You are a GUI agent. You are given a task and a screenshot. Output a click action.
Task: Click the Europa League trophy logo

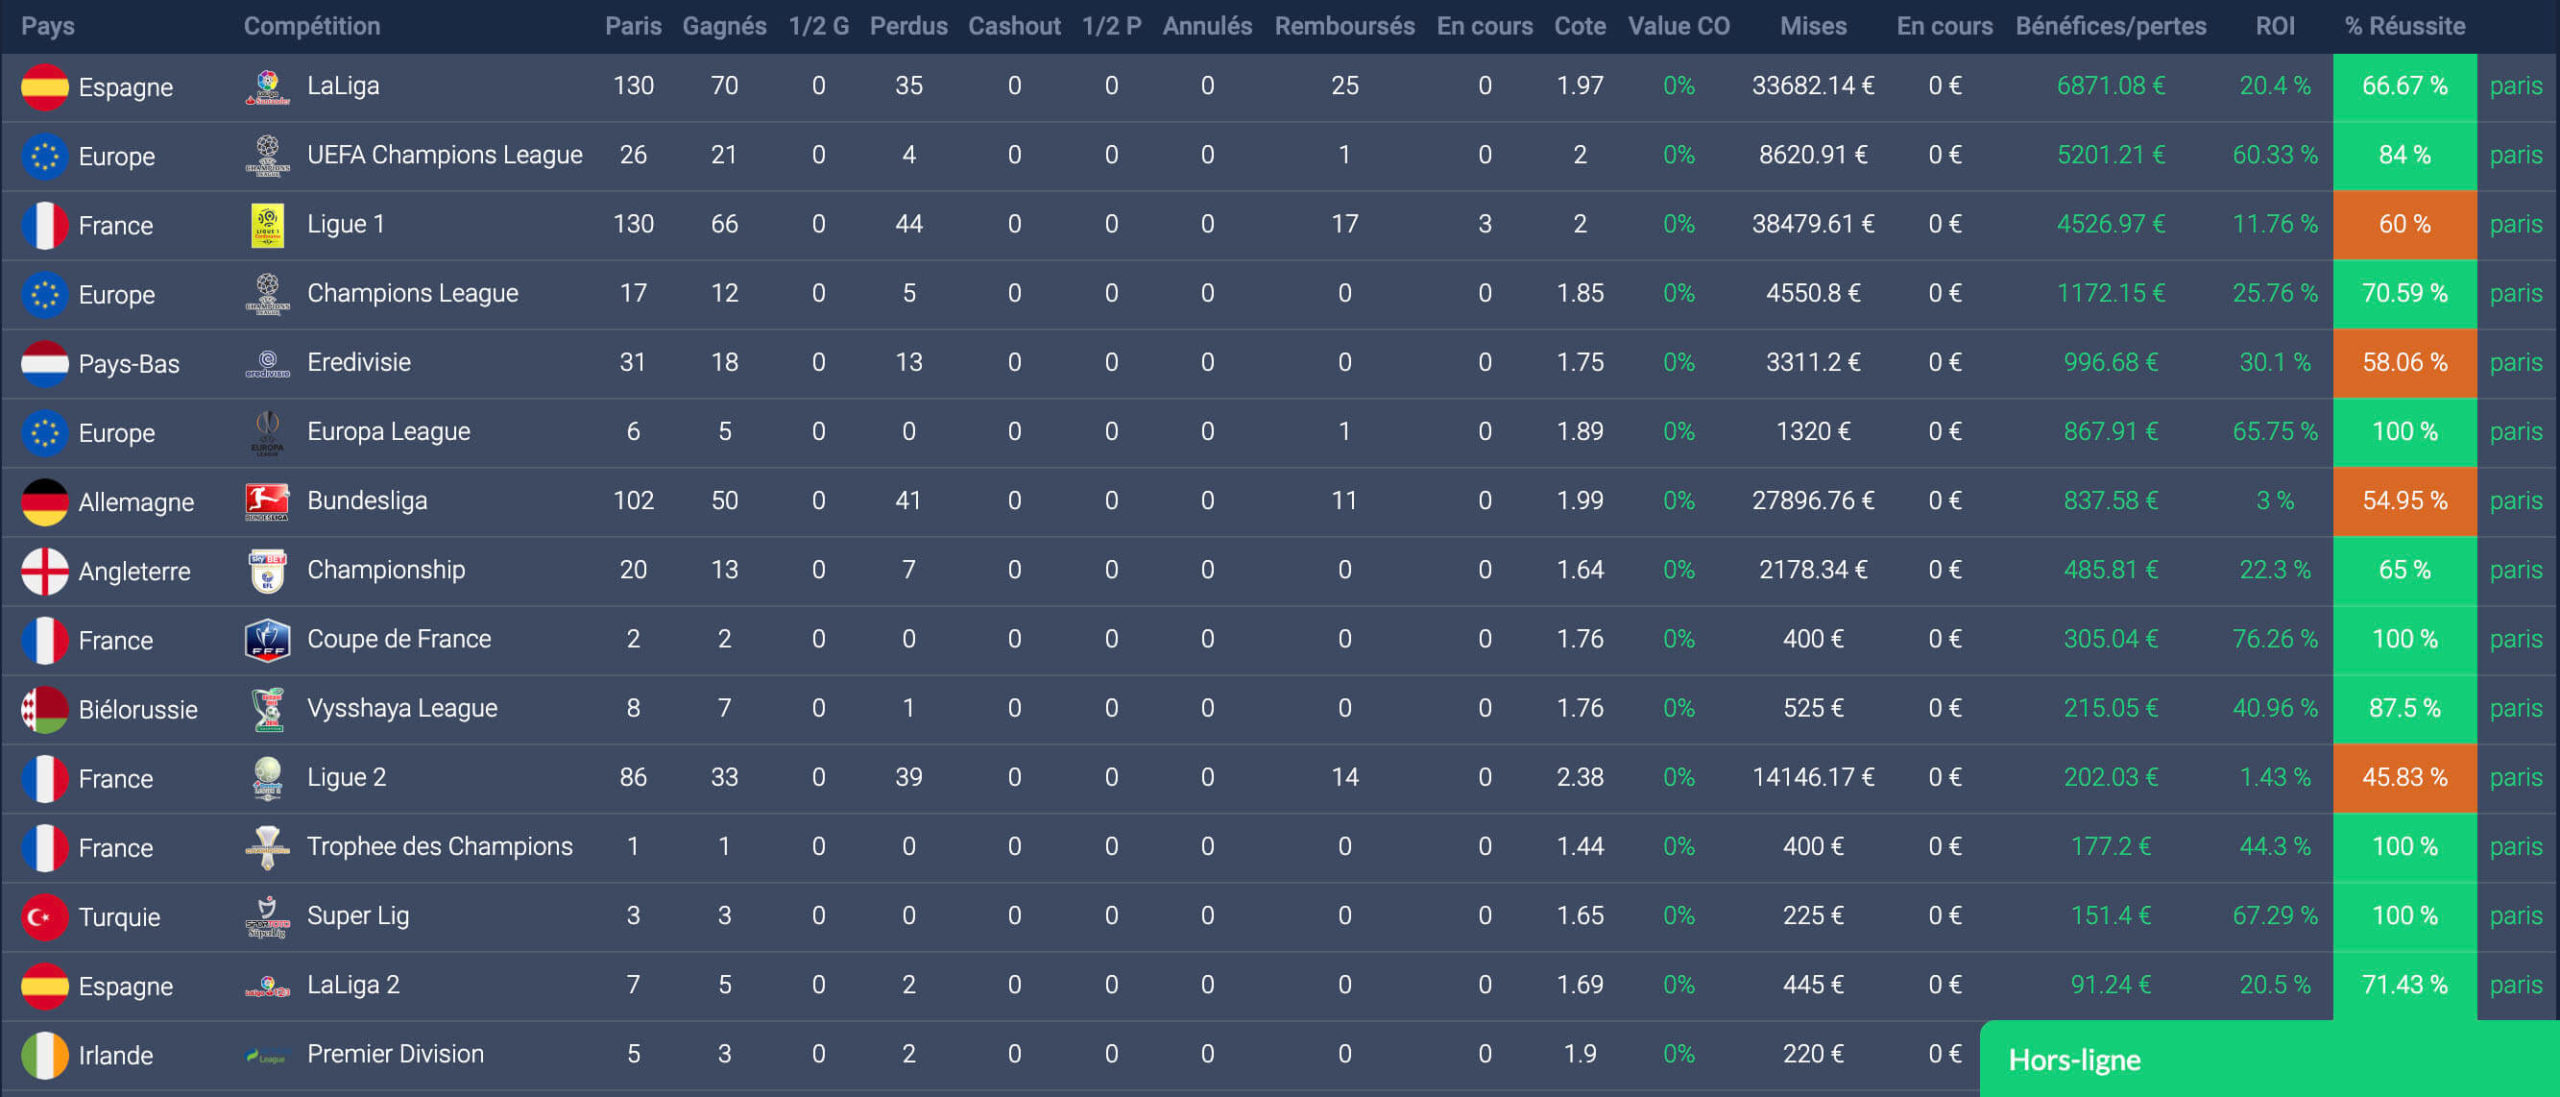click(267, 433)
